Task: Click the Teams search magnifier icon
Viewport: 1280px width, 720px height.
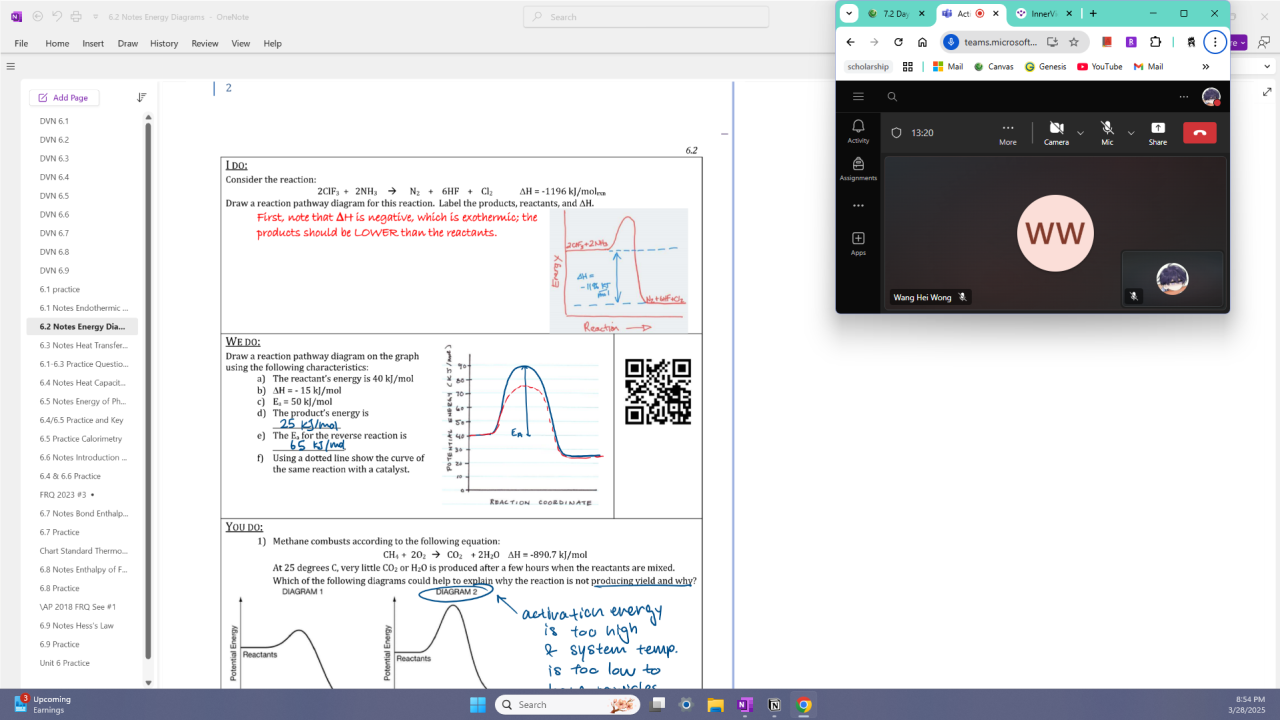Action: [892, 97]
